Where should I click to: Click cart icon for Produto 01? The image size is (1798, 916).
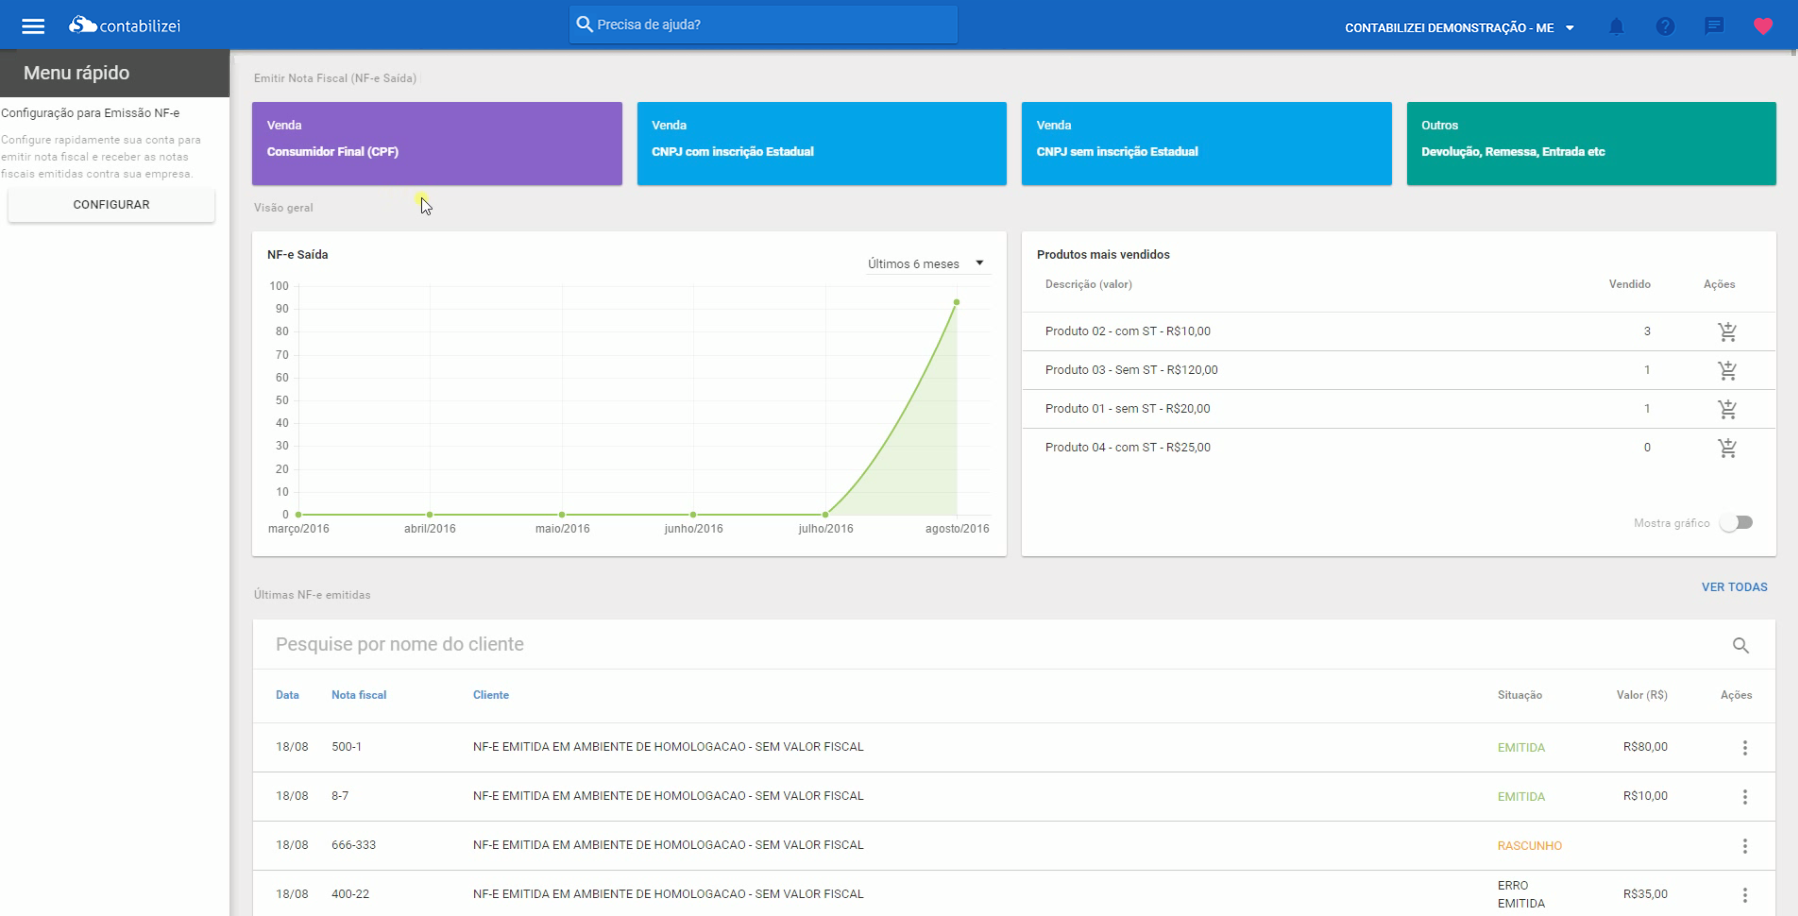(x=1727, y=409)
